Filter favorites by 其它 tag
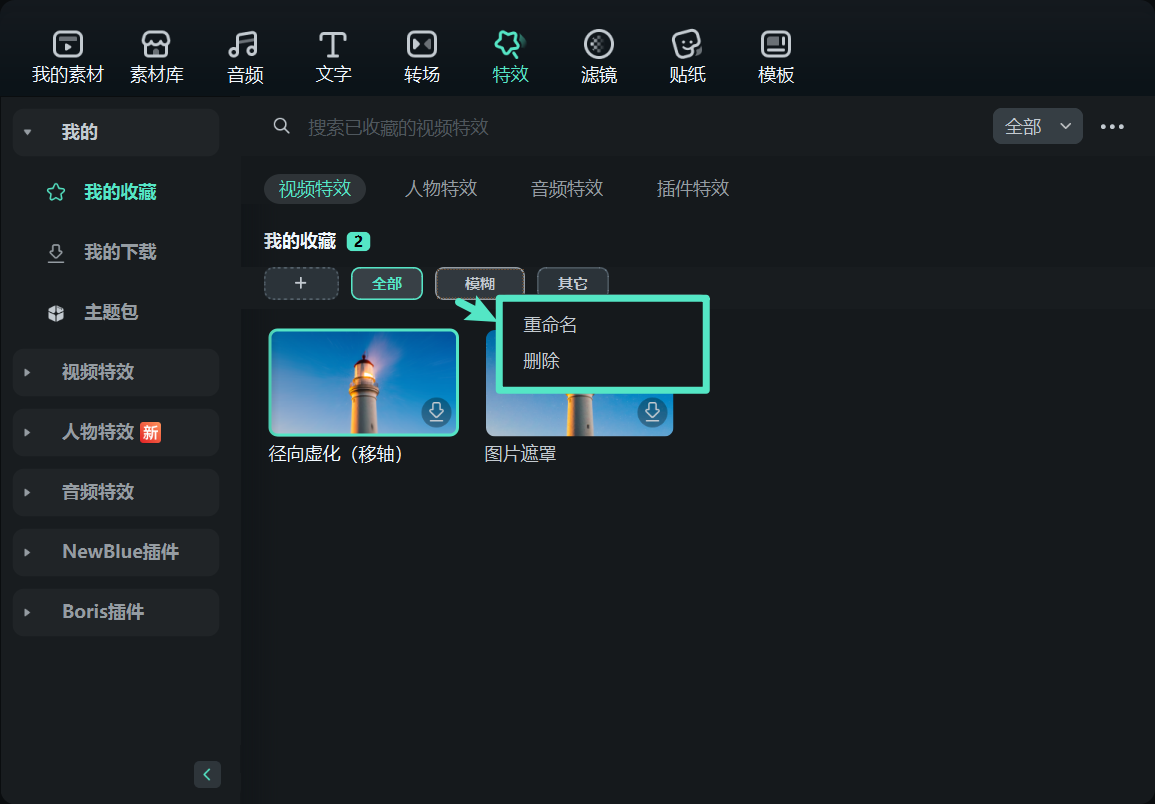Screen dimensions: 1155x804 coord(572,283)
